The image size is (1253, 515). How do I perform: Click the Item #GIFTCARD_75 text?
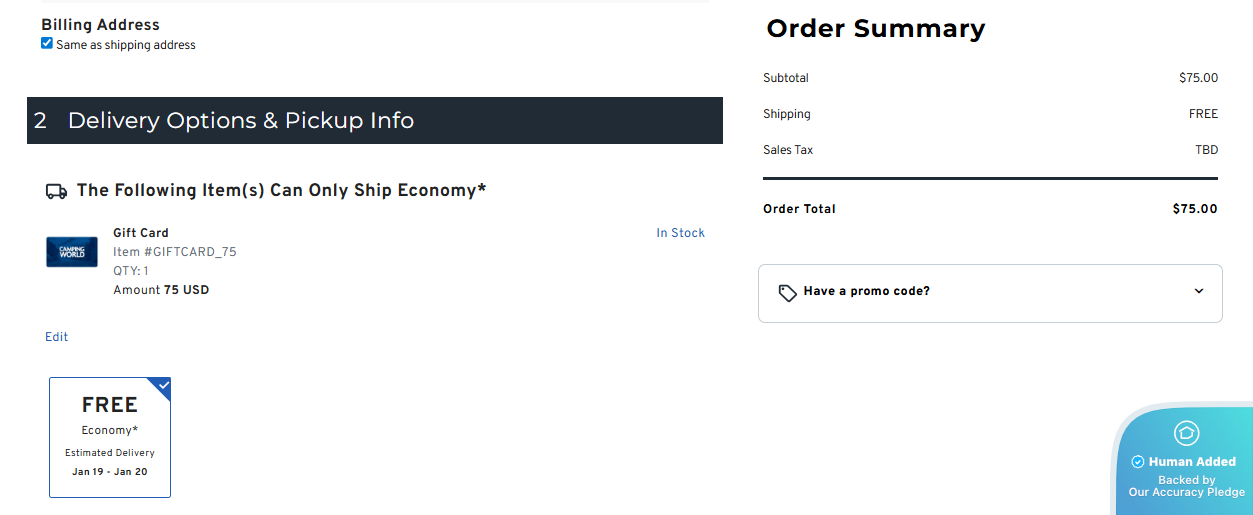pos(175,252)
